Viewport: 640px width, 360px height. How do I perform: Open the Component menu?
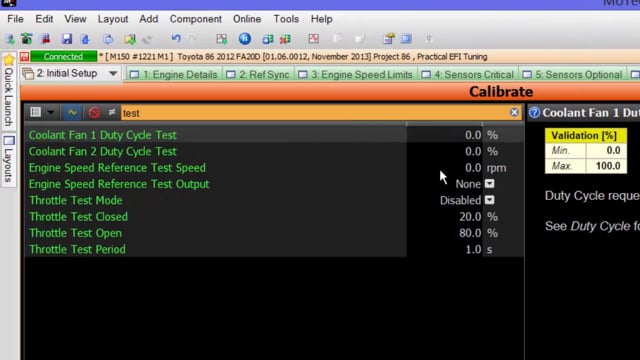196,19
